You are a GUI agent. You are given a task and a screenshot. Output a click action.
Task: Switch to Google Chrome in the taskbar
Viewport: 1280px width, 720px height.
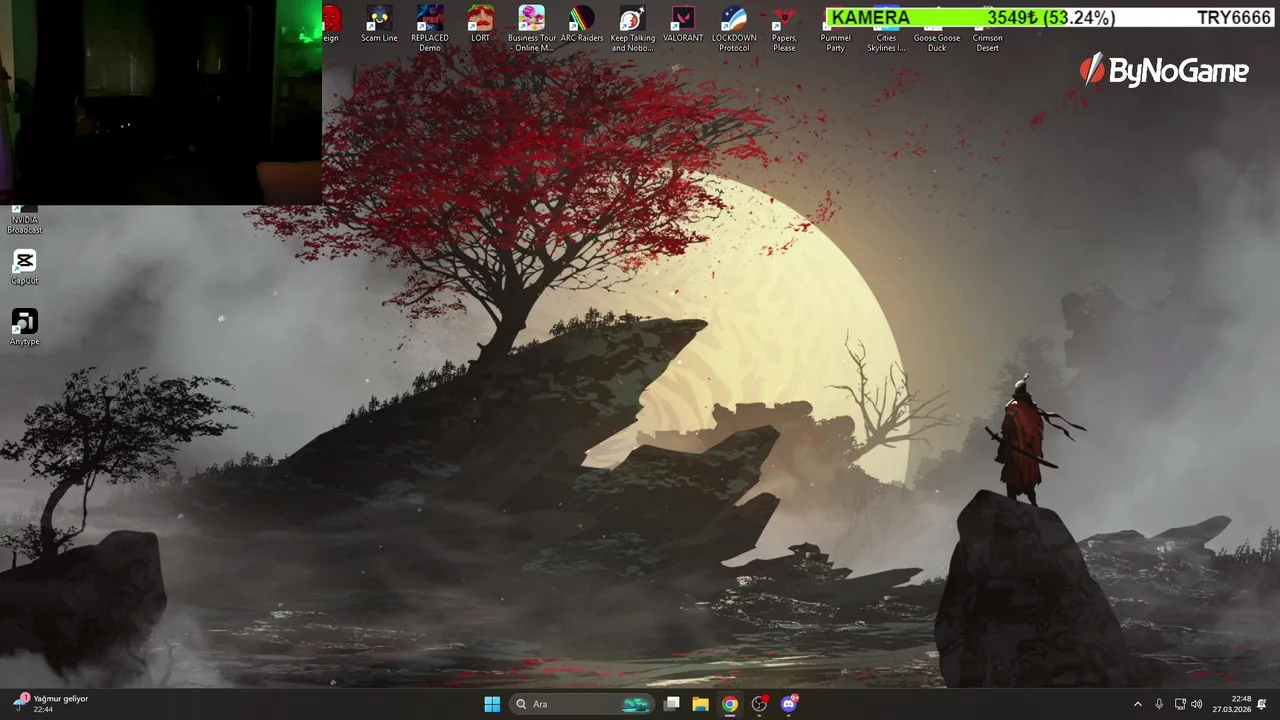pyautogui.click(x=730, y=704)
